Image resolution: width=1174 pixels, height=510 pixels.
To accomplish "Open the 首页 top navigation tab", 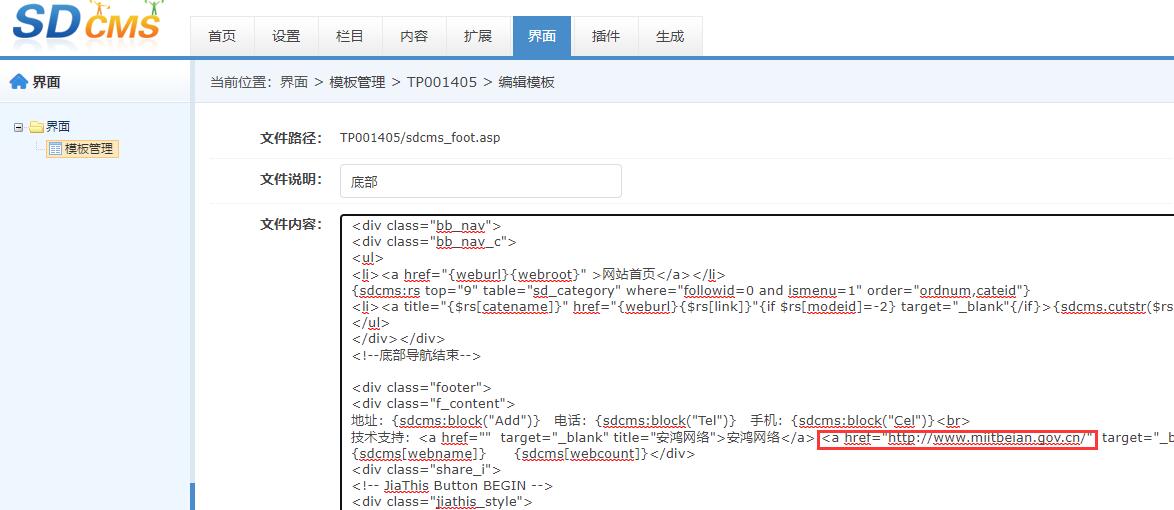I will [x=222, y=36].
